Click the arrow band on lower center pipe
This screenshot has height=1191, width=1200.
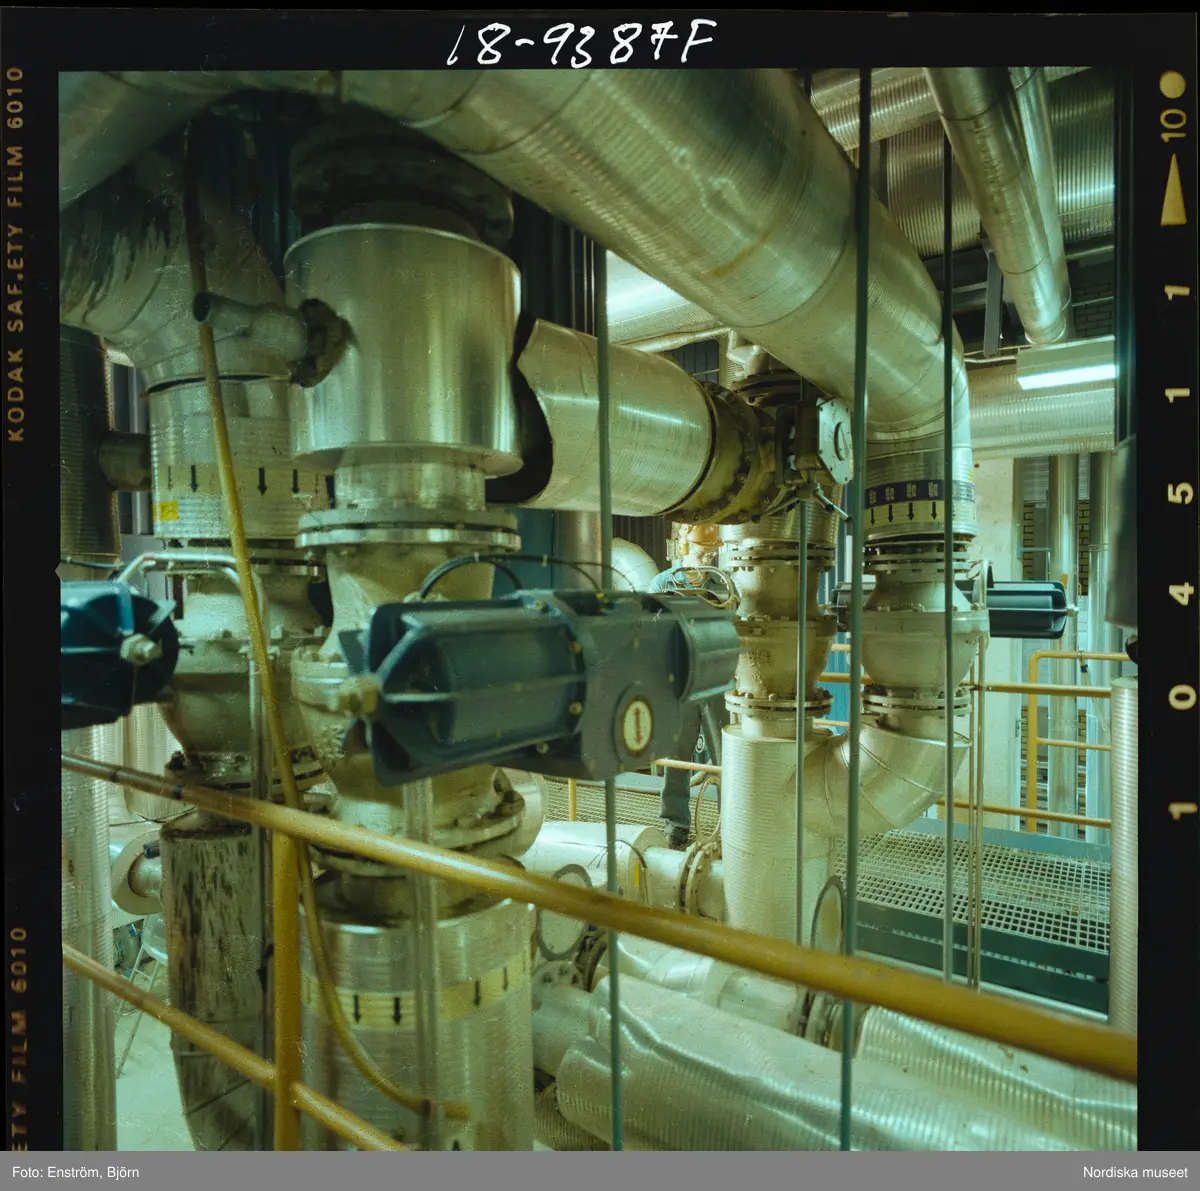(420, 995)
